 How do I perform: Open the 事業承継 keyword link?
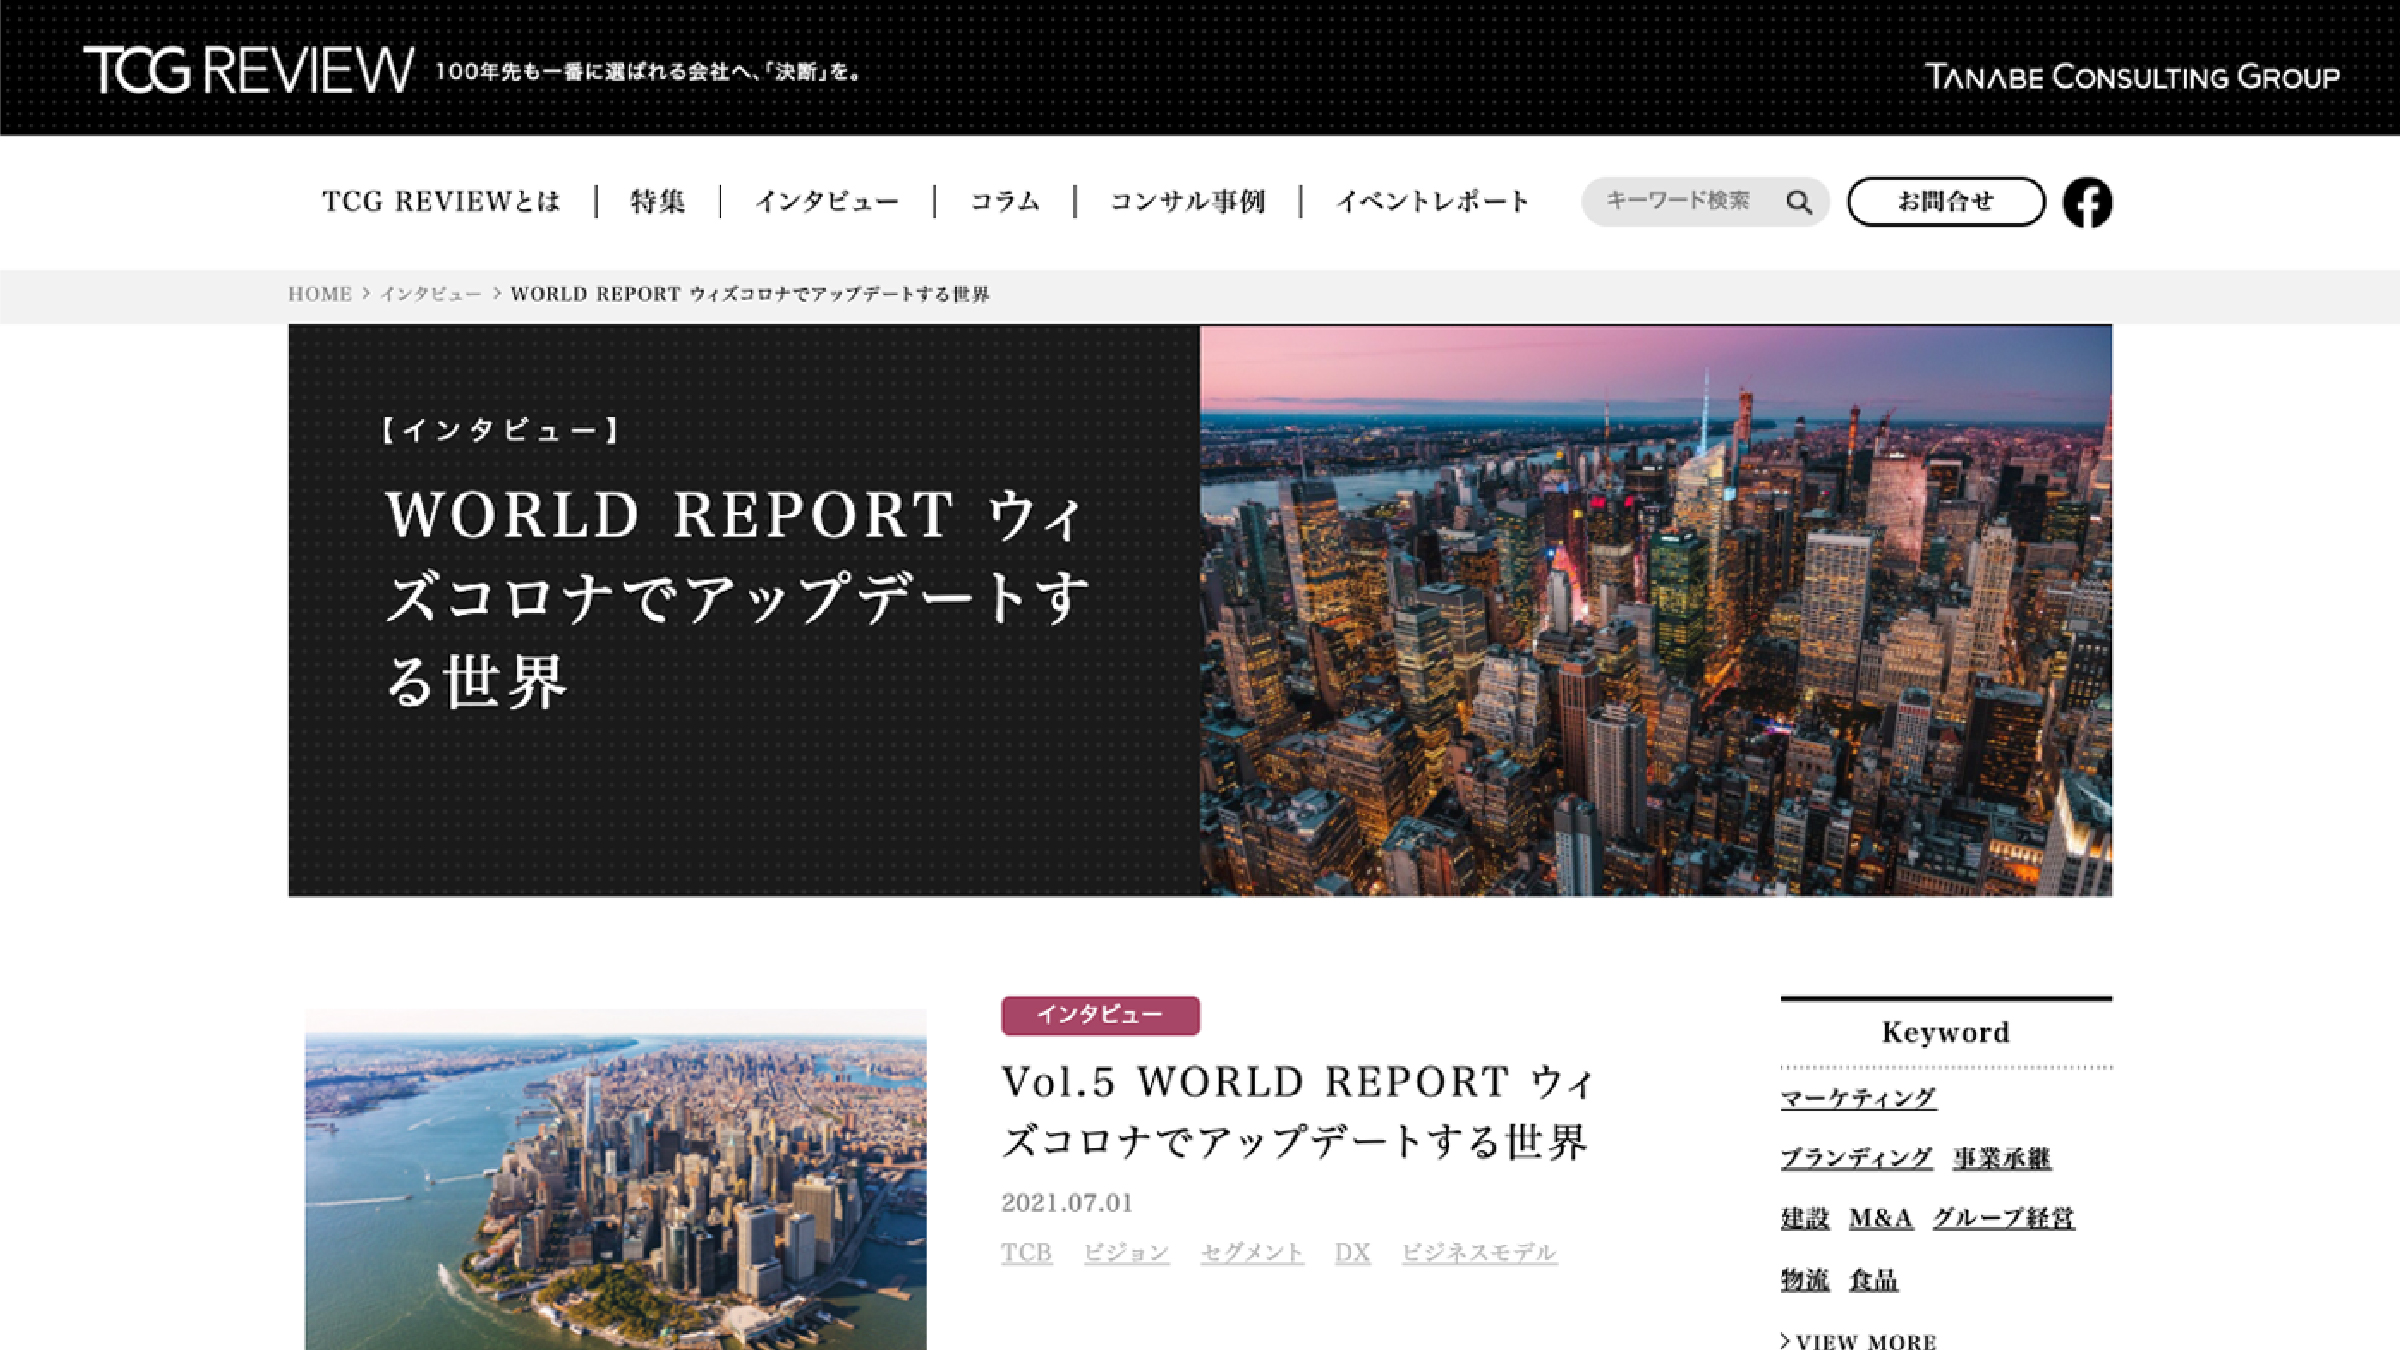tap(2002, 1158)
